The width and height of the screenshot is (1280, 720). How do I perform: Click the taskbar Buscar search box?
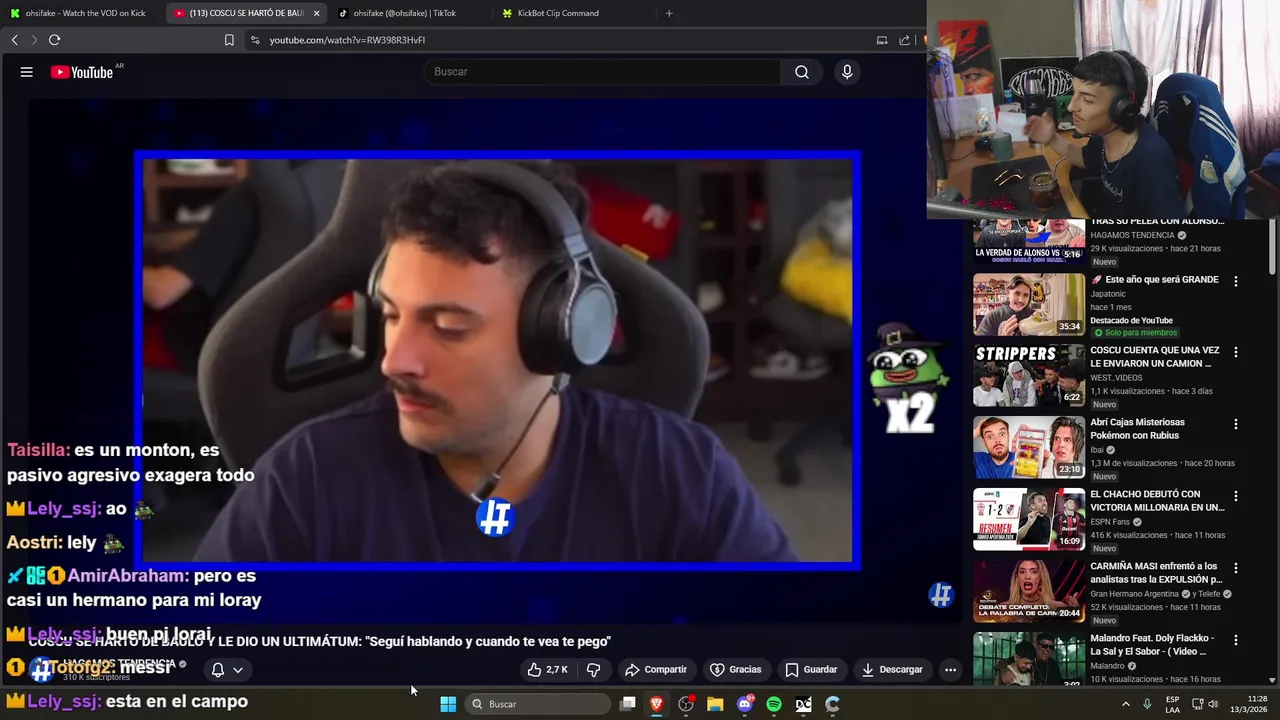[538, 704]
